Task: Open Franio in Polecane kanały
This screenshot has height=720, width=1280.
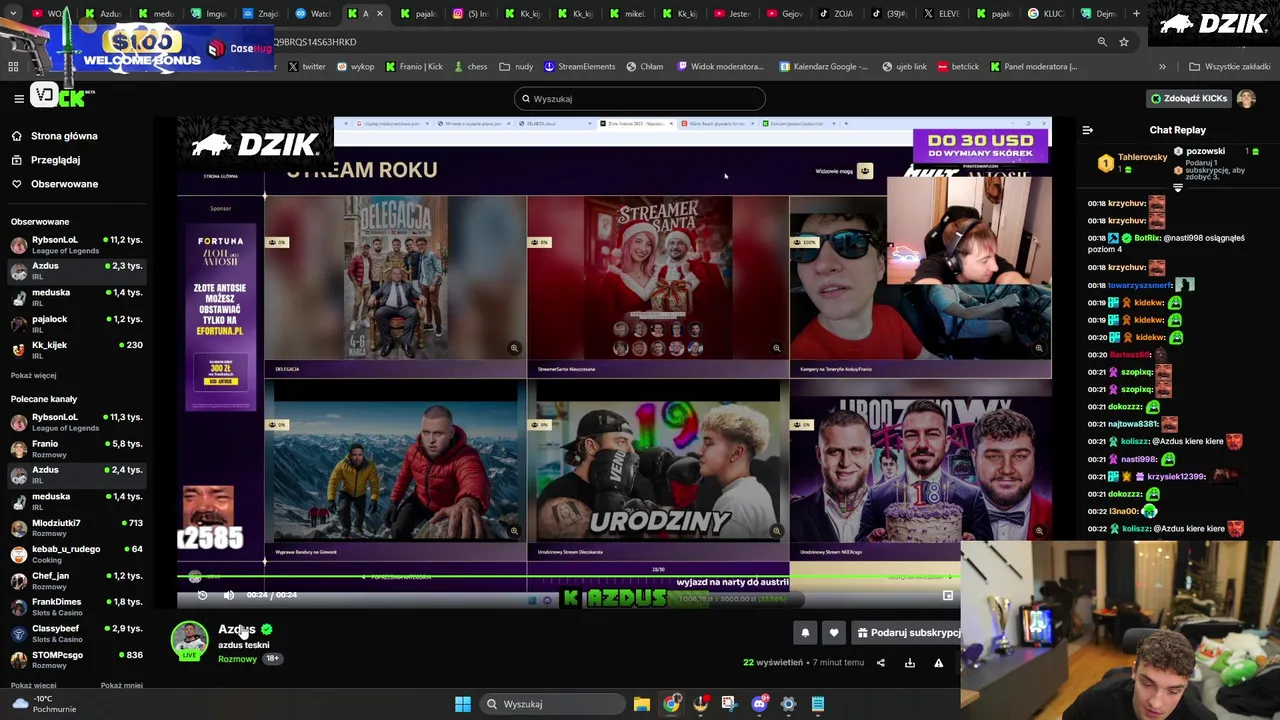Action: 78,448
